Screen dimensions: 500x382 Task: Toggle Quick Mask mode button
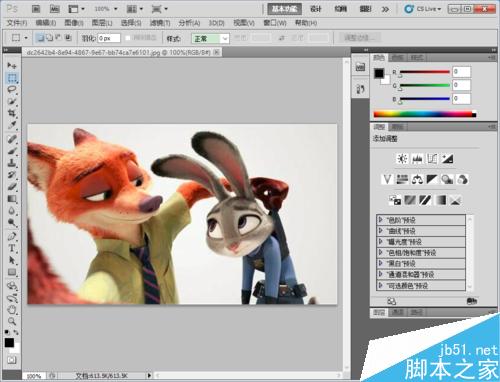pyautogui.click(x=12, y=360)
